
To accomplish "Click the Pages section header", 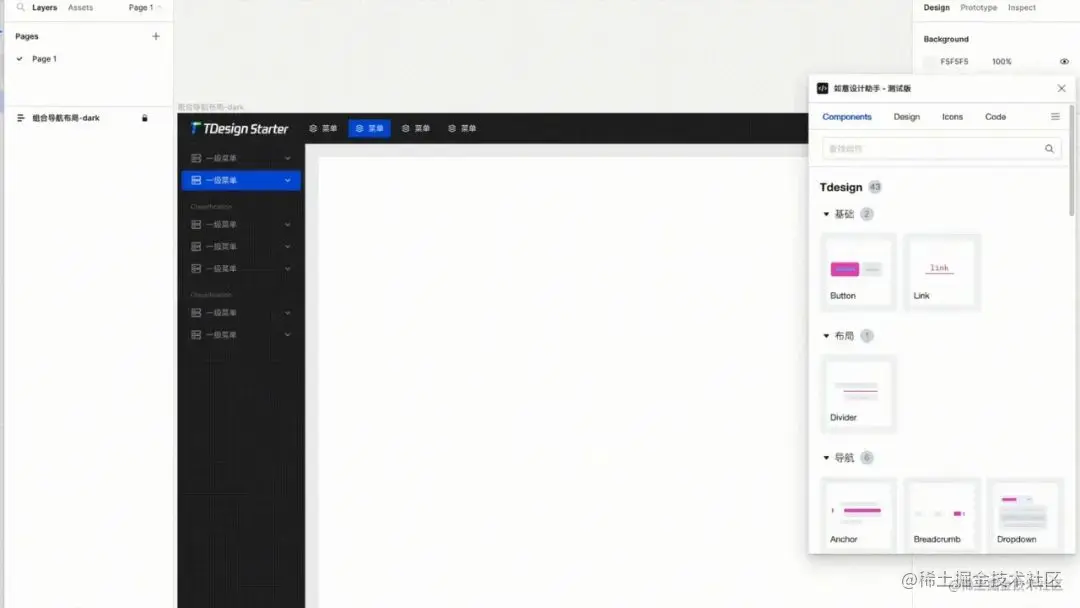I will [27, 36].
